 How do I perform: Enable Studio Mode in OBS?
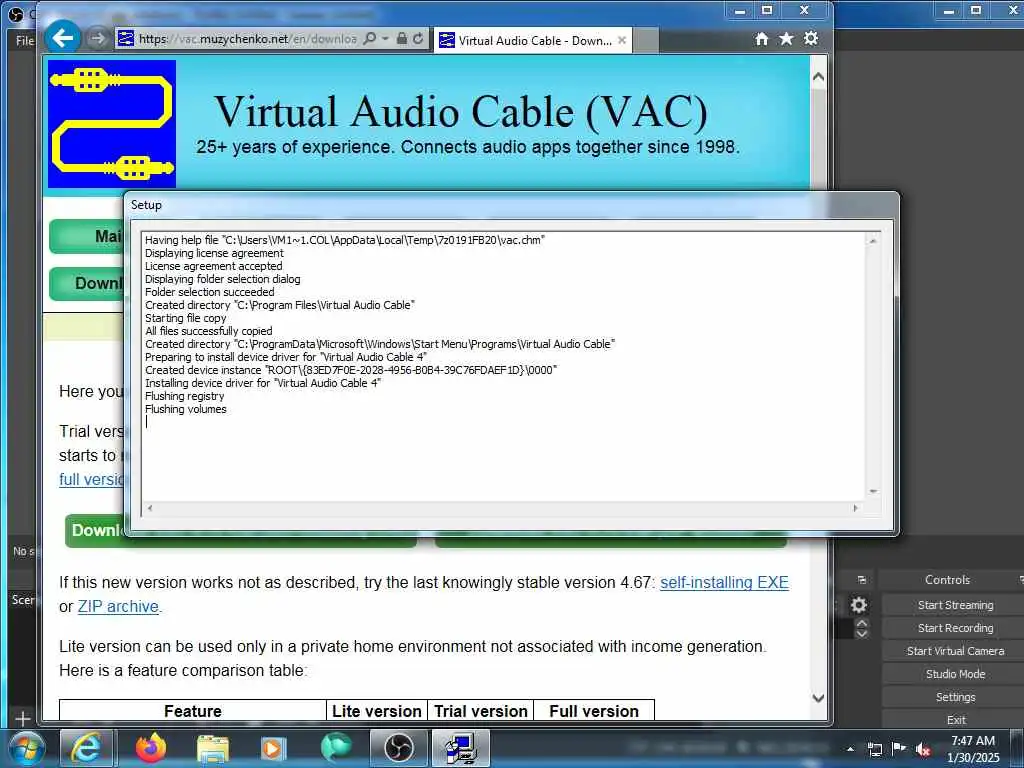click(955, 673)
